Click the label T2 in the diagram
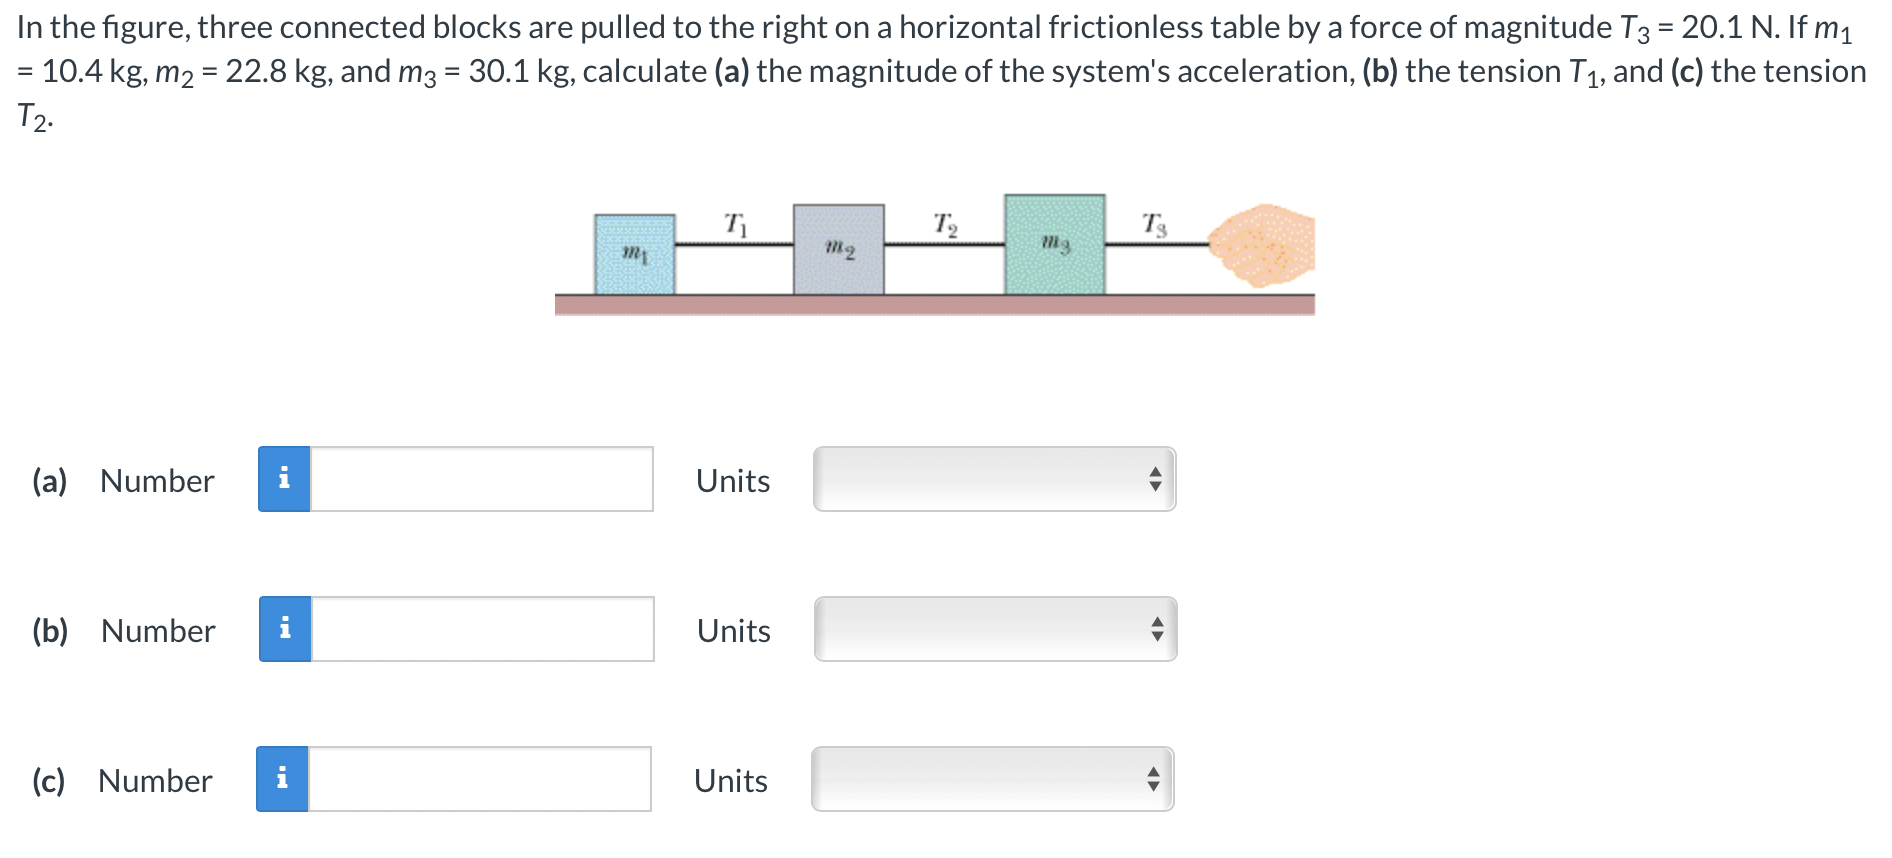 944,222
